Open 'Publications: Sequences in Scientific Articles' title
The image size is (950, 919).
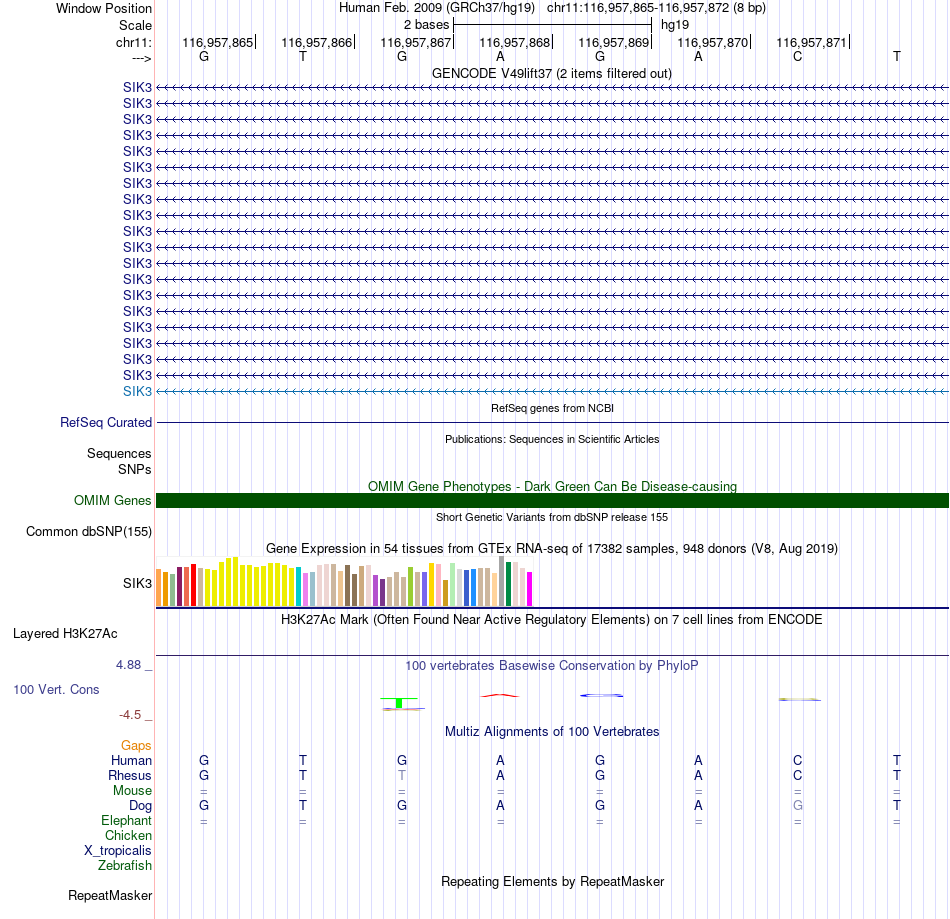(552, 439)
